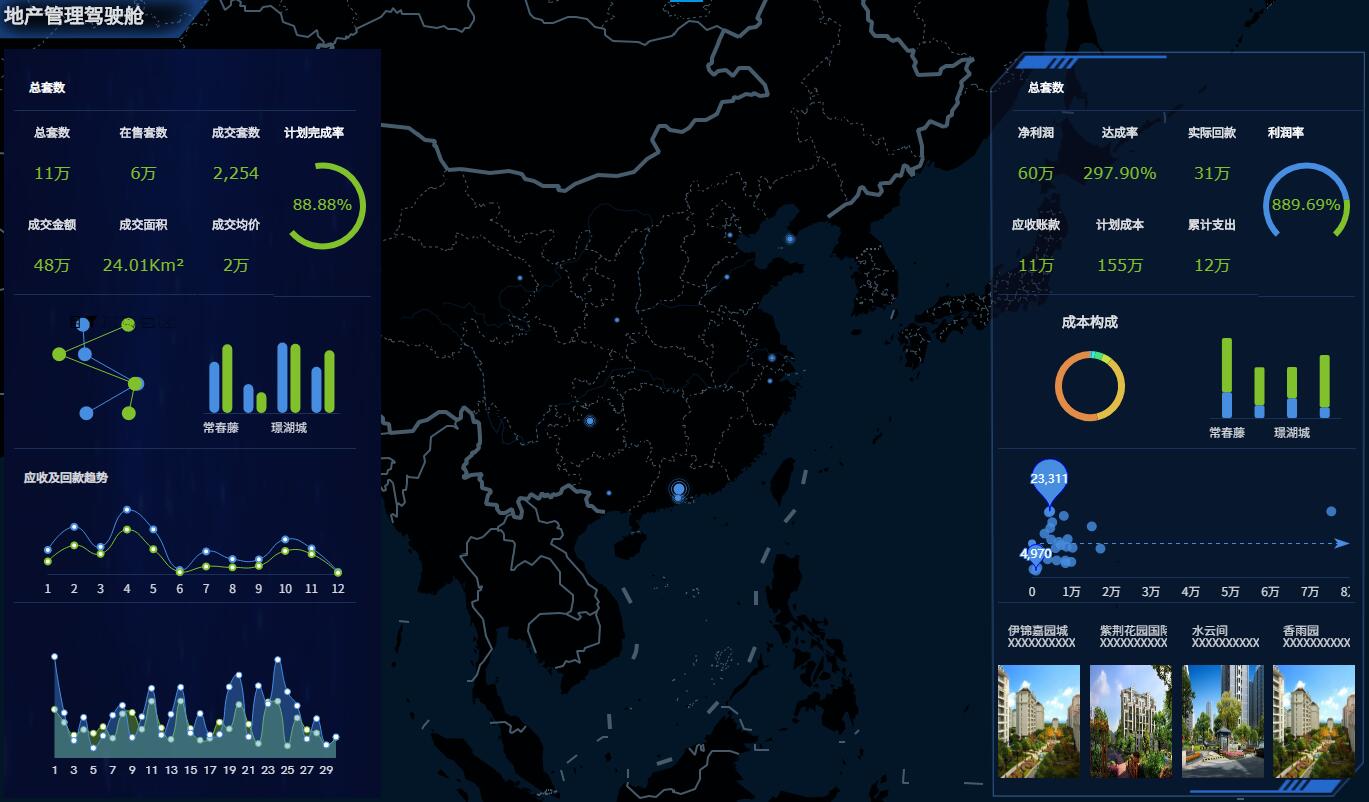Open the 紫荆花园国际 property photo

click(1131, 721)
